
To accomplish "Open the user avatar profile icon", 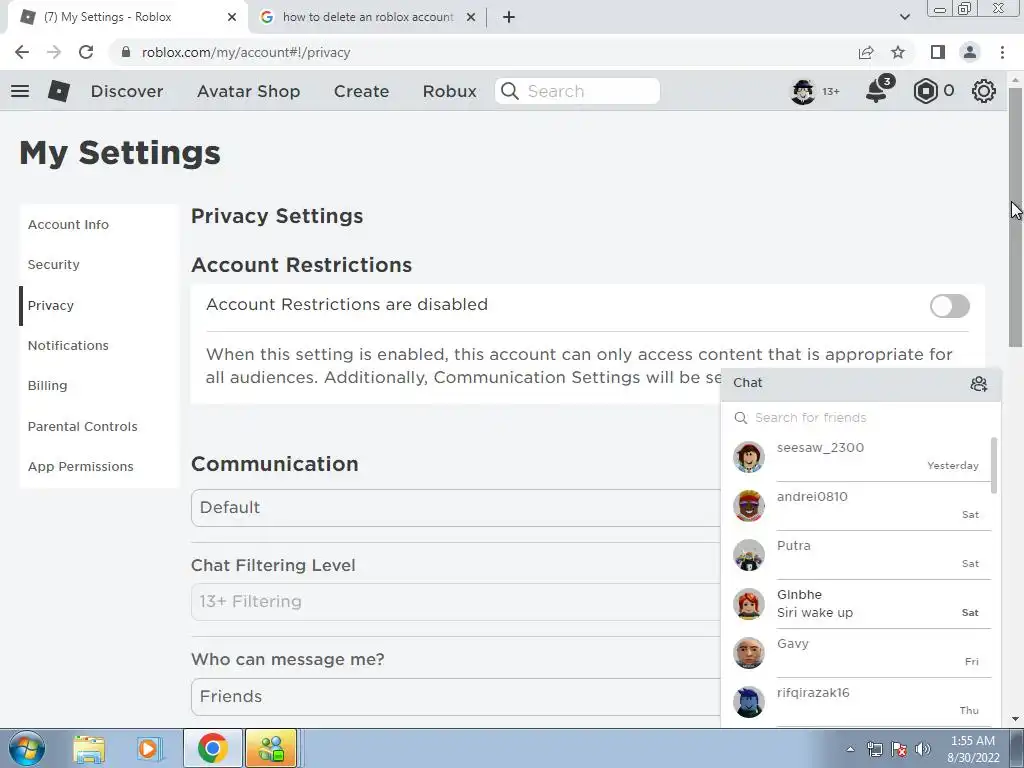I will point(803,91).
